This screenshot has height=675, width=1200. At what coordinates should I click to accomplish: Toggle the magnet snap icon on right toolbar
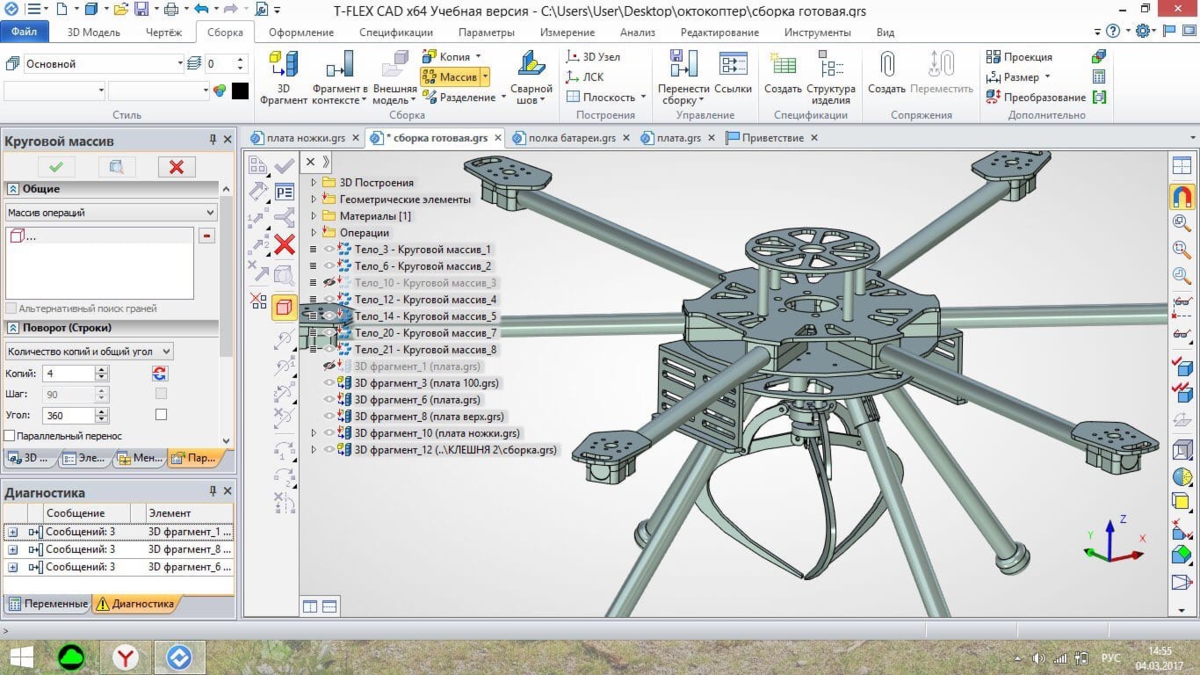1182,196
